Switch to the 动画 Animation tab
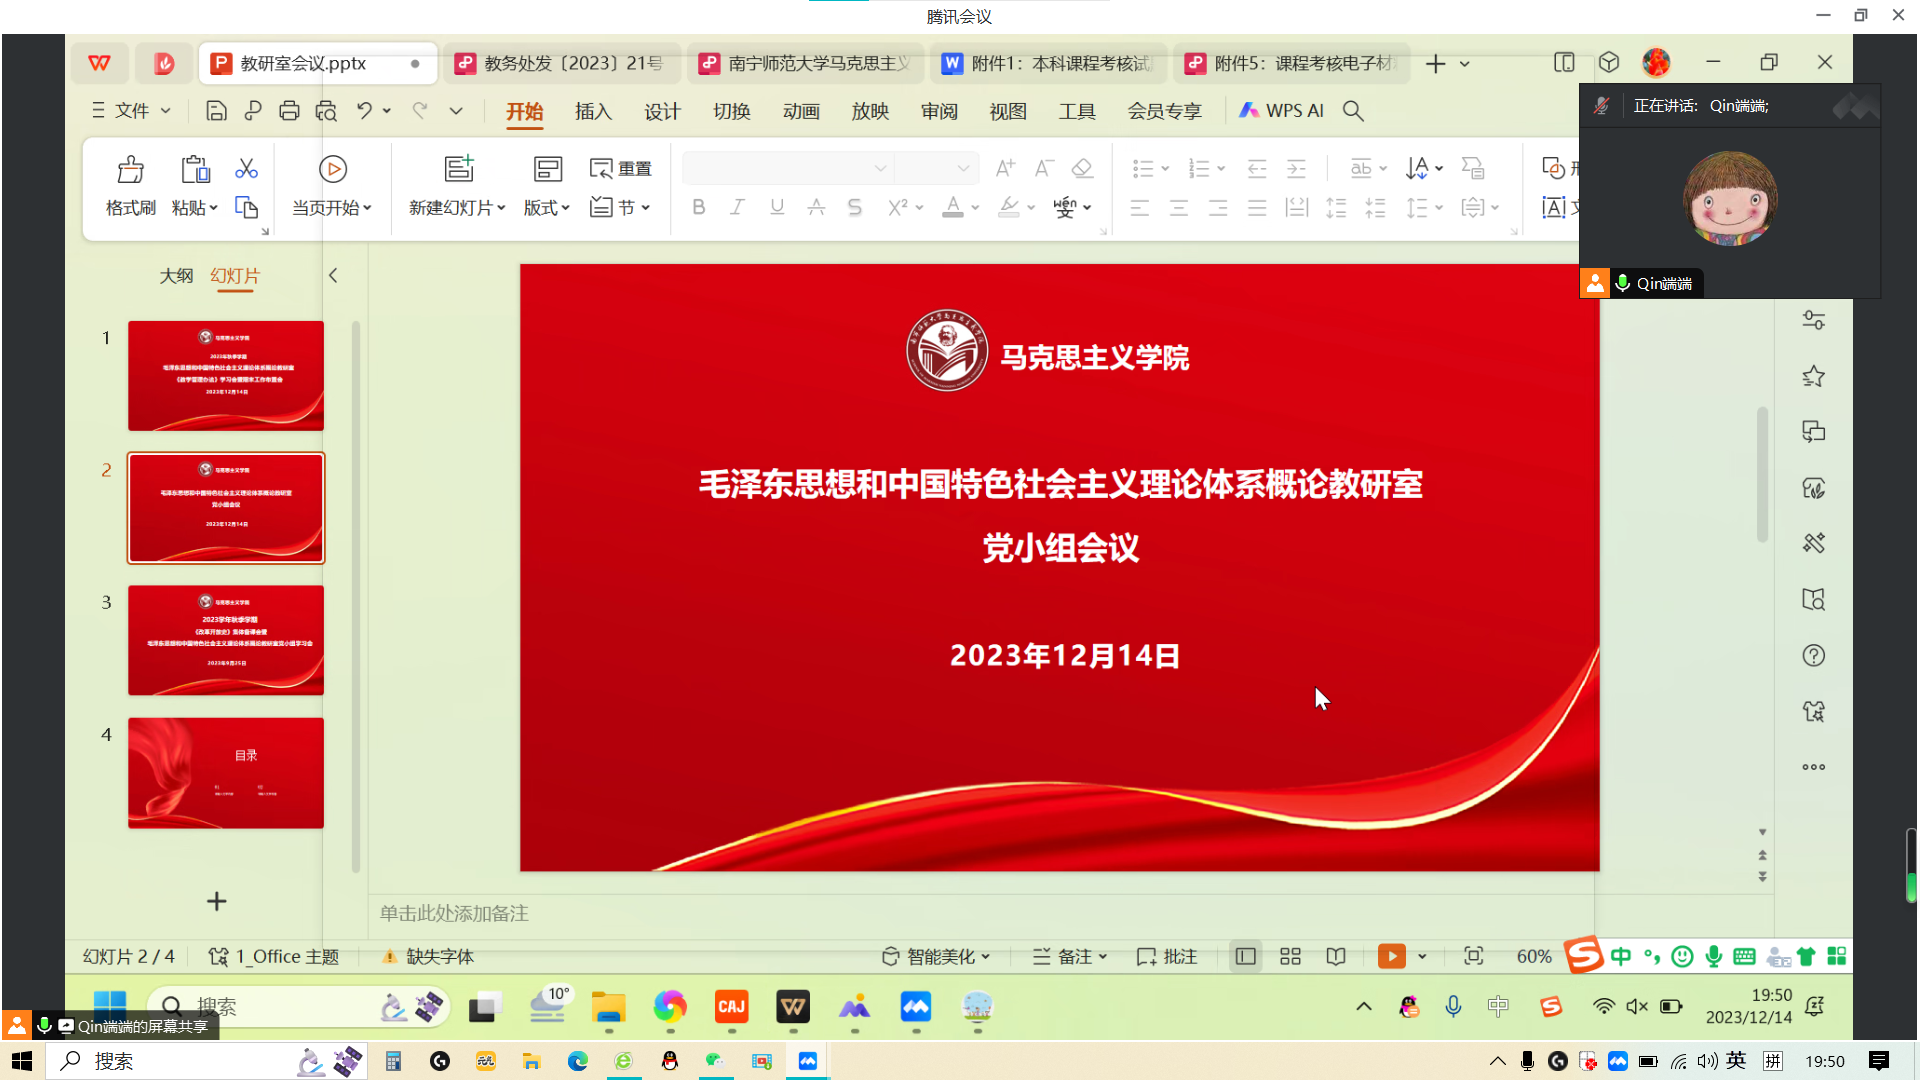This screenshot has height=1080, width=1920. (801, 111)
